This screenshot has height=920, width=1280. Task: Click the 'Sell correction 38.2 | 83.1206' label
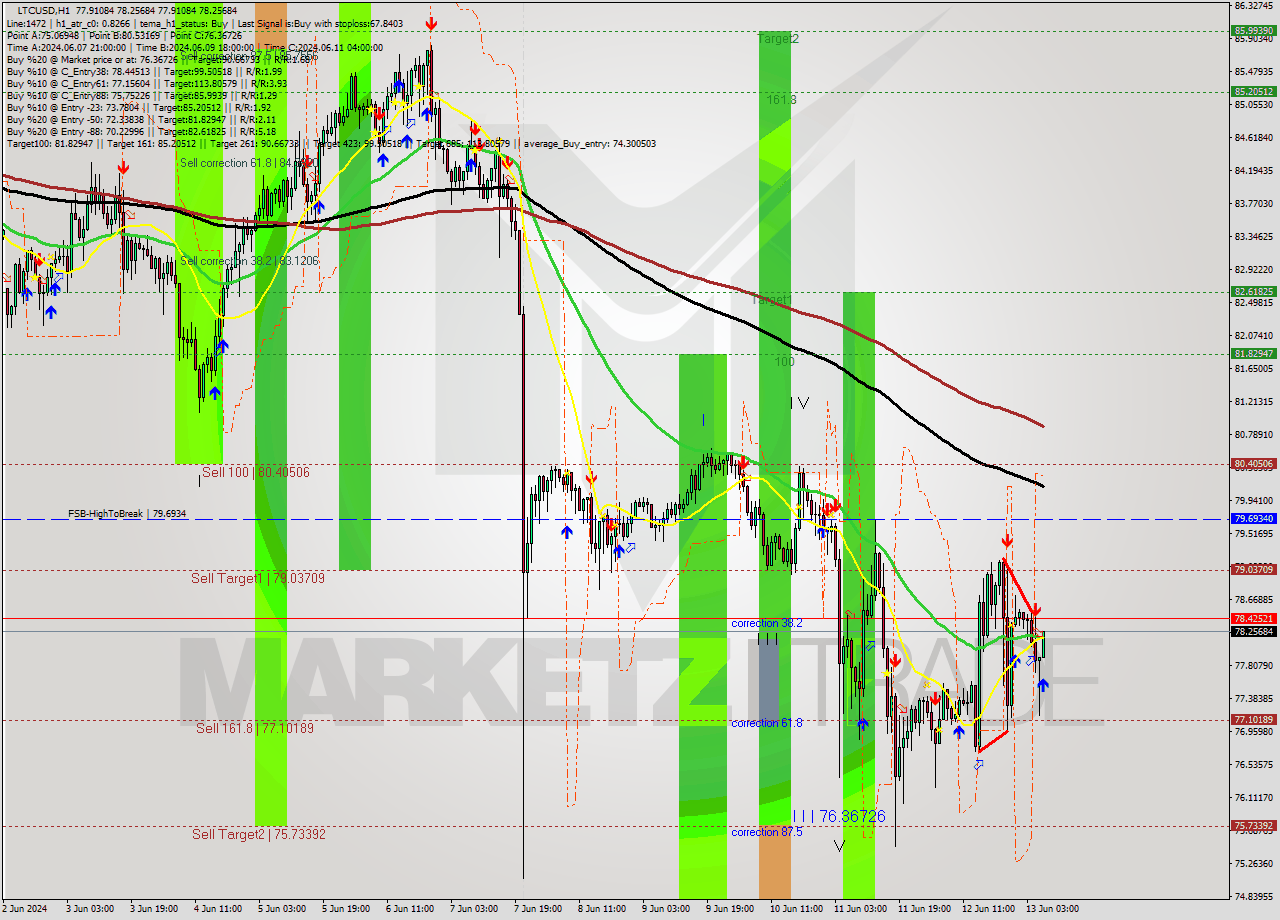[x=249, y=261]
